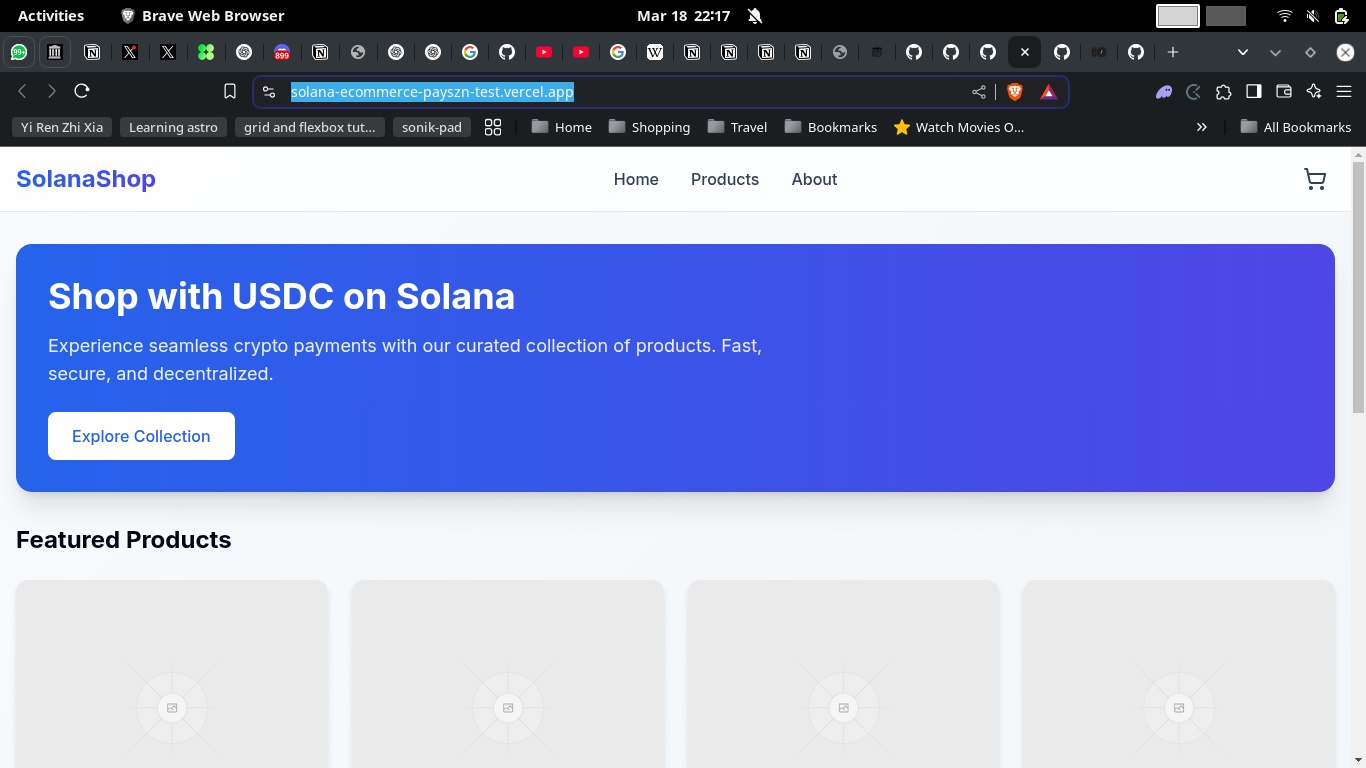Open the extensions puzzle-piece menu
Screen dimensions: 1366x768
pos(1223,92)
